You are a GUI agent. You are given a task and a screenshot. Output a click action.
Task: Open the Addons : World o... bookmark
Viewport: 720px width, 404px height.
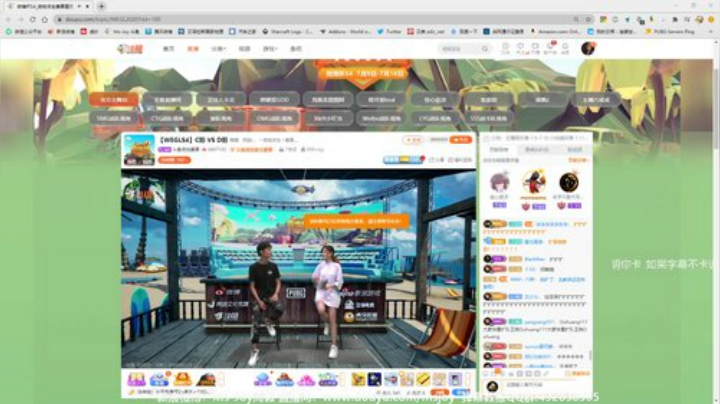click(346, 32)
